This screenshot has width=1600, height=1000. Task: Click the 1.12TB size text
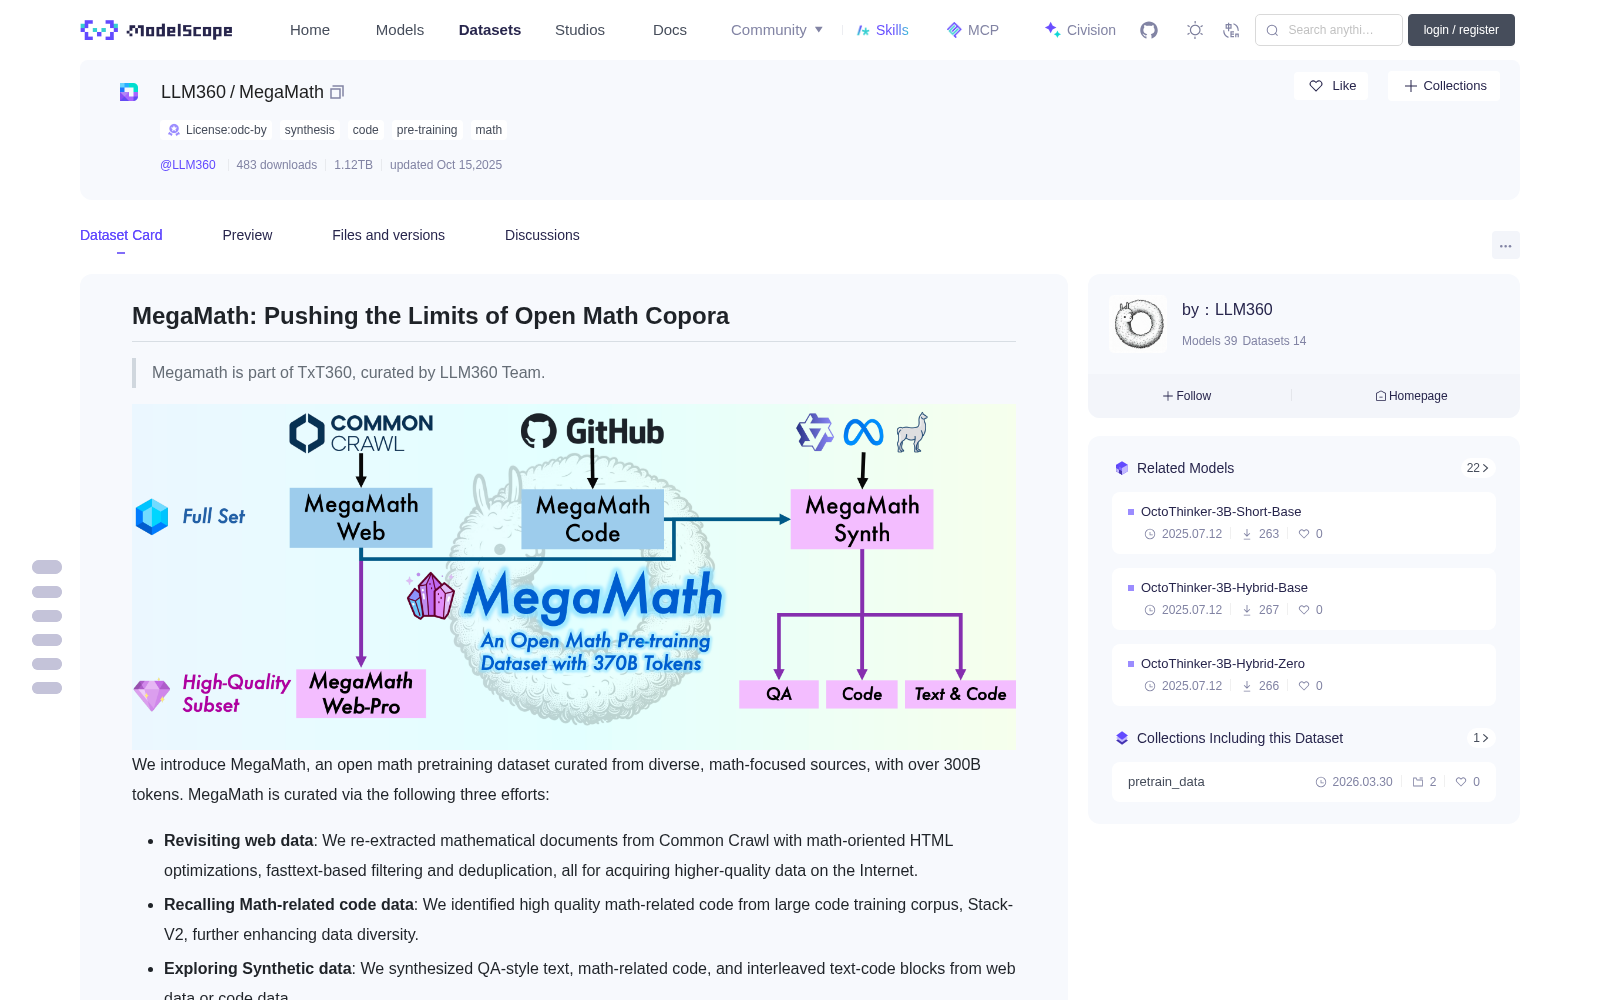(x=353, y=165)
